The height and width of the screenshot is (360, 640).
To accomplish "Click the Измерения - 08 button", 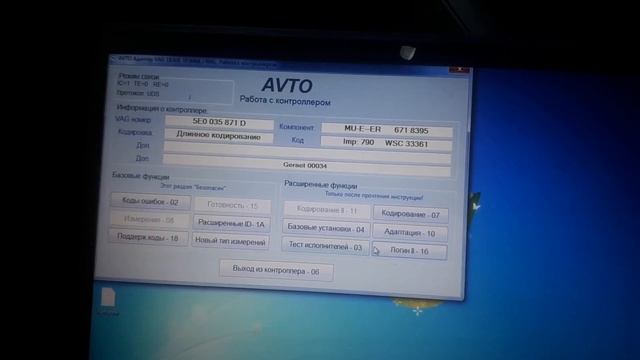I will coord(149,220).
